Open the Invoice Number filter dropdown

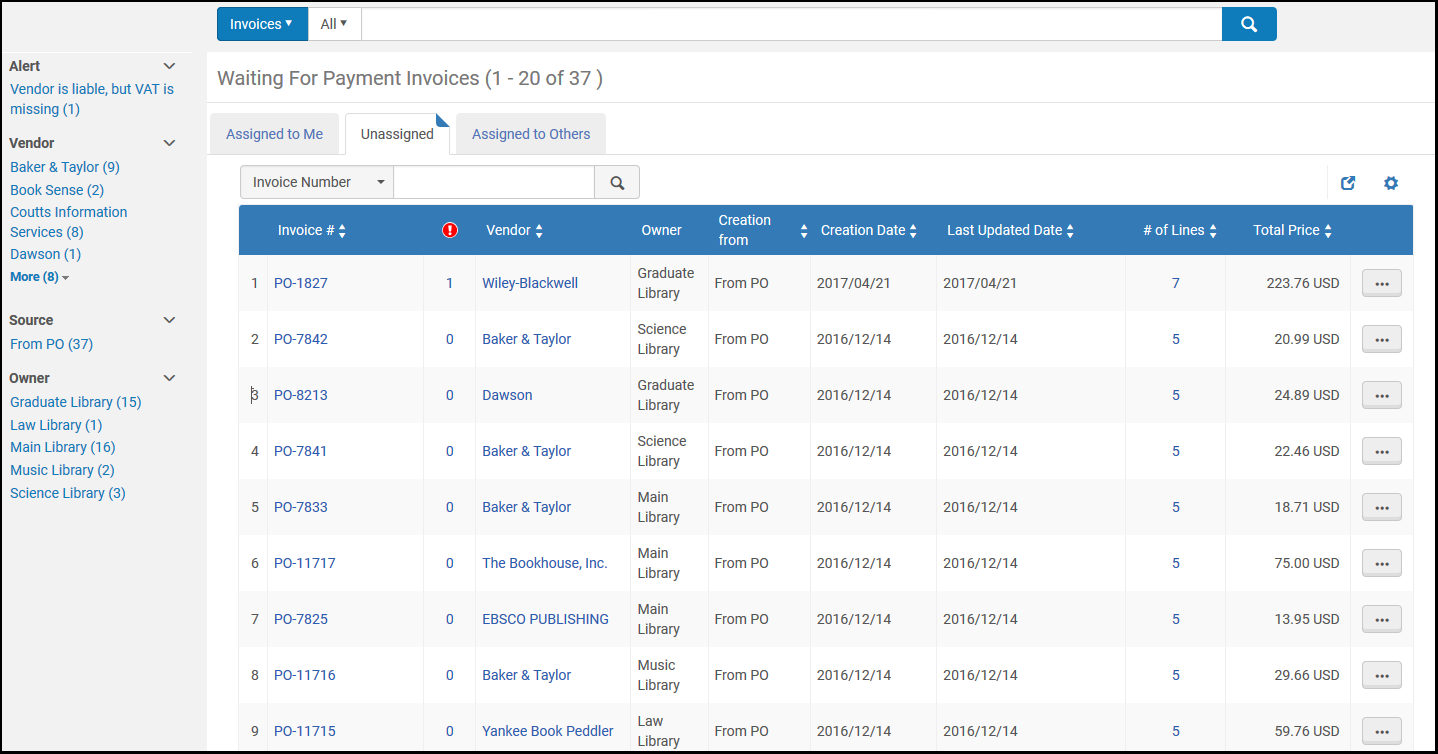(x=317, y=182)
